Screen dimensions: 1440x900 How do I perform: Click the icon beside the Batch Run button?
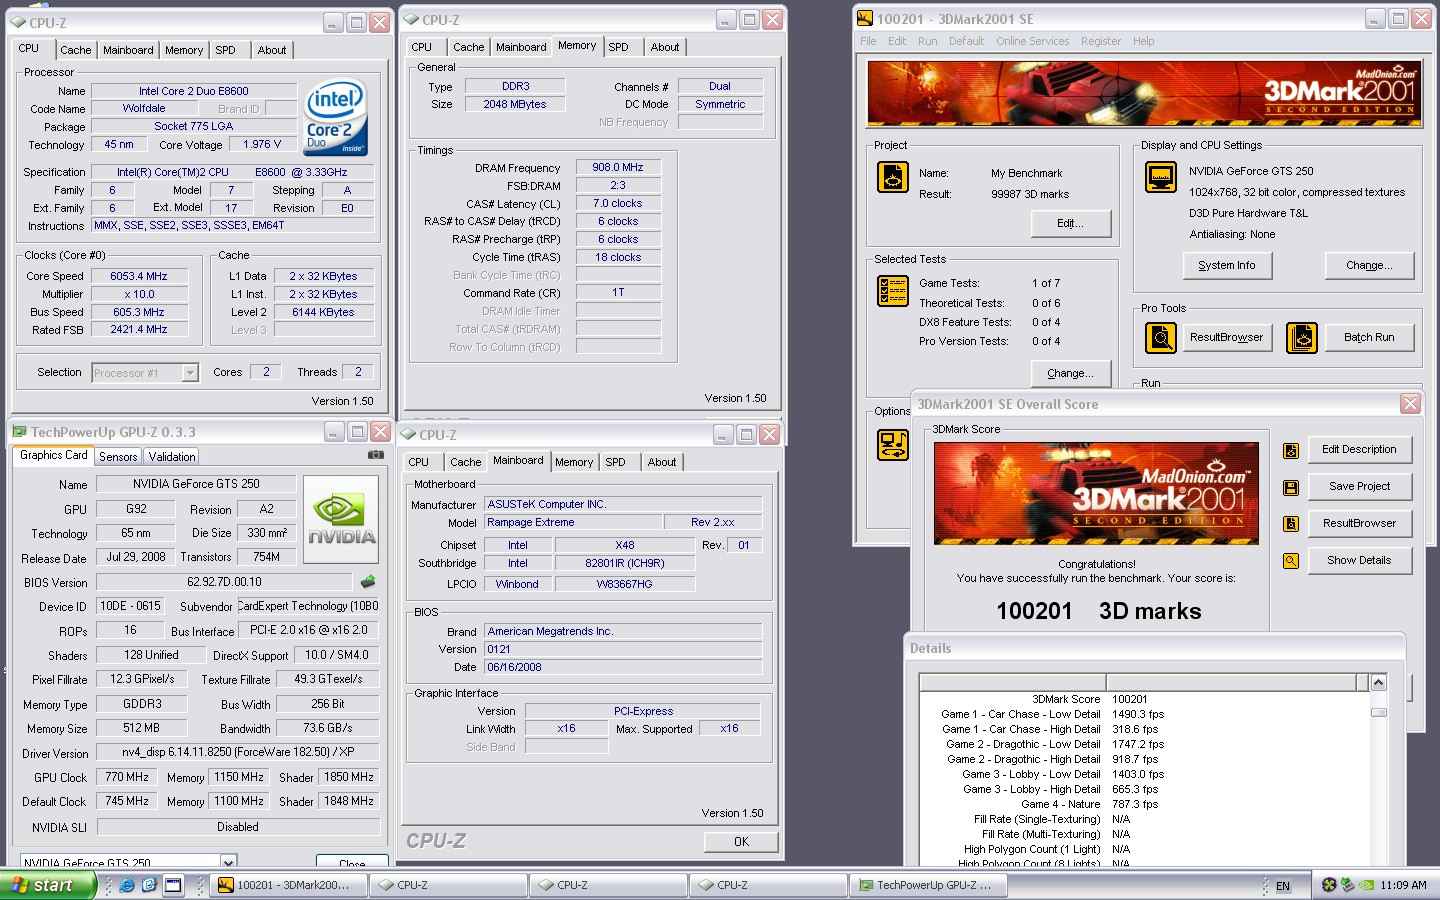(1301, 338)
